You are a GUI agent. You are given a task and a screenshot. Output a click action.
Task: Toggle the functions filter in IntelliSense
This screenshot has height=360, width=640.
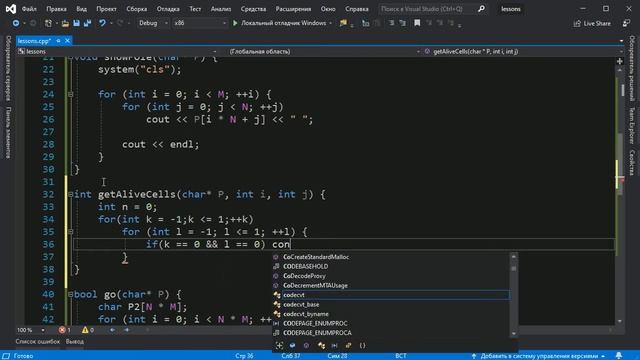(x=306, y=345)
